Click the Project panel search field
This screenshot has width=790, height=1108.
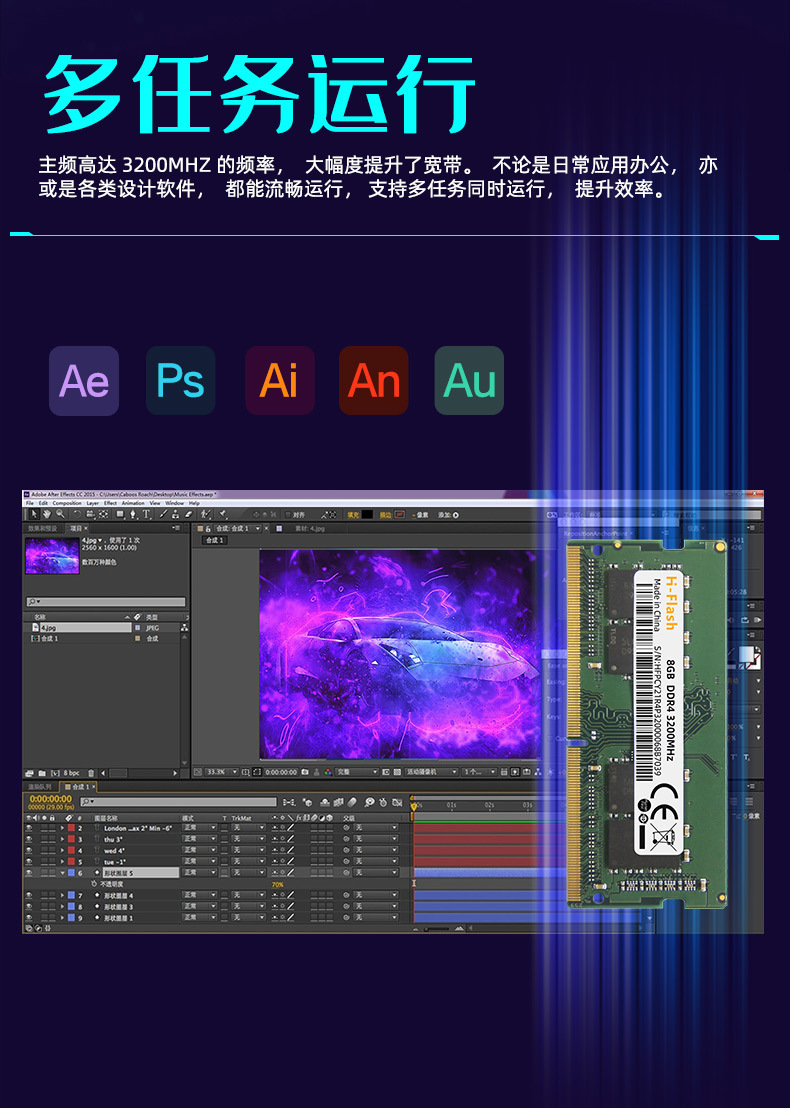[106, 602]
